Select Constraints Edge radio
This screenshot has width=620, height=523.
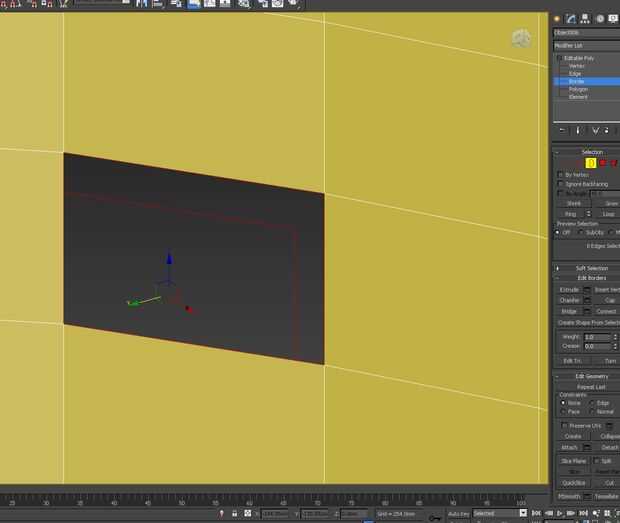[x=592, y=403]
